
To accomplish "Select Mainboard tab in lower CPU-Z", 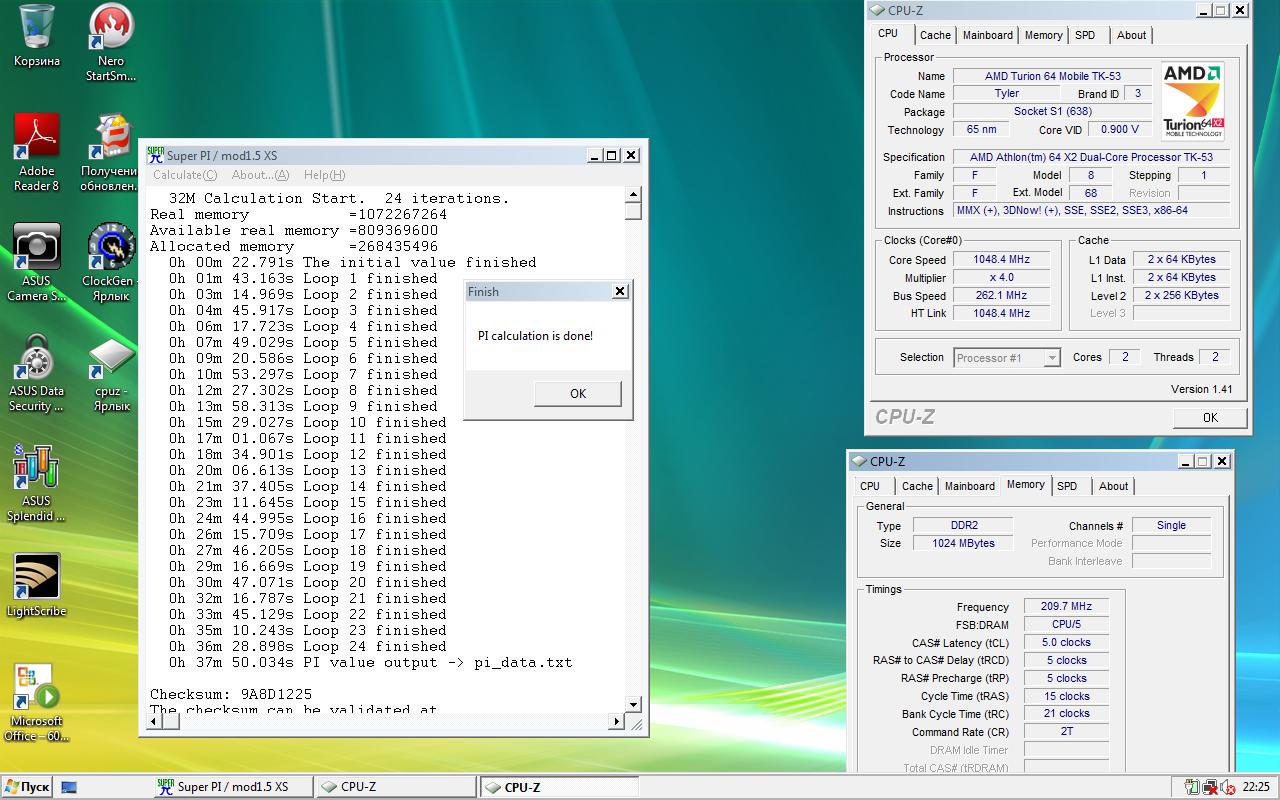I will click(970, 486).
